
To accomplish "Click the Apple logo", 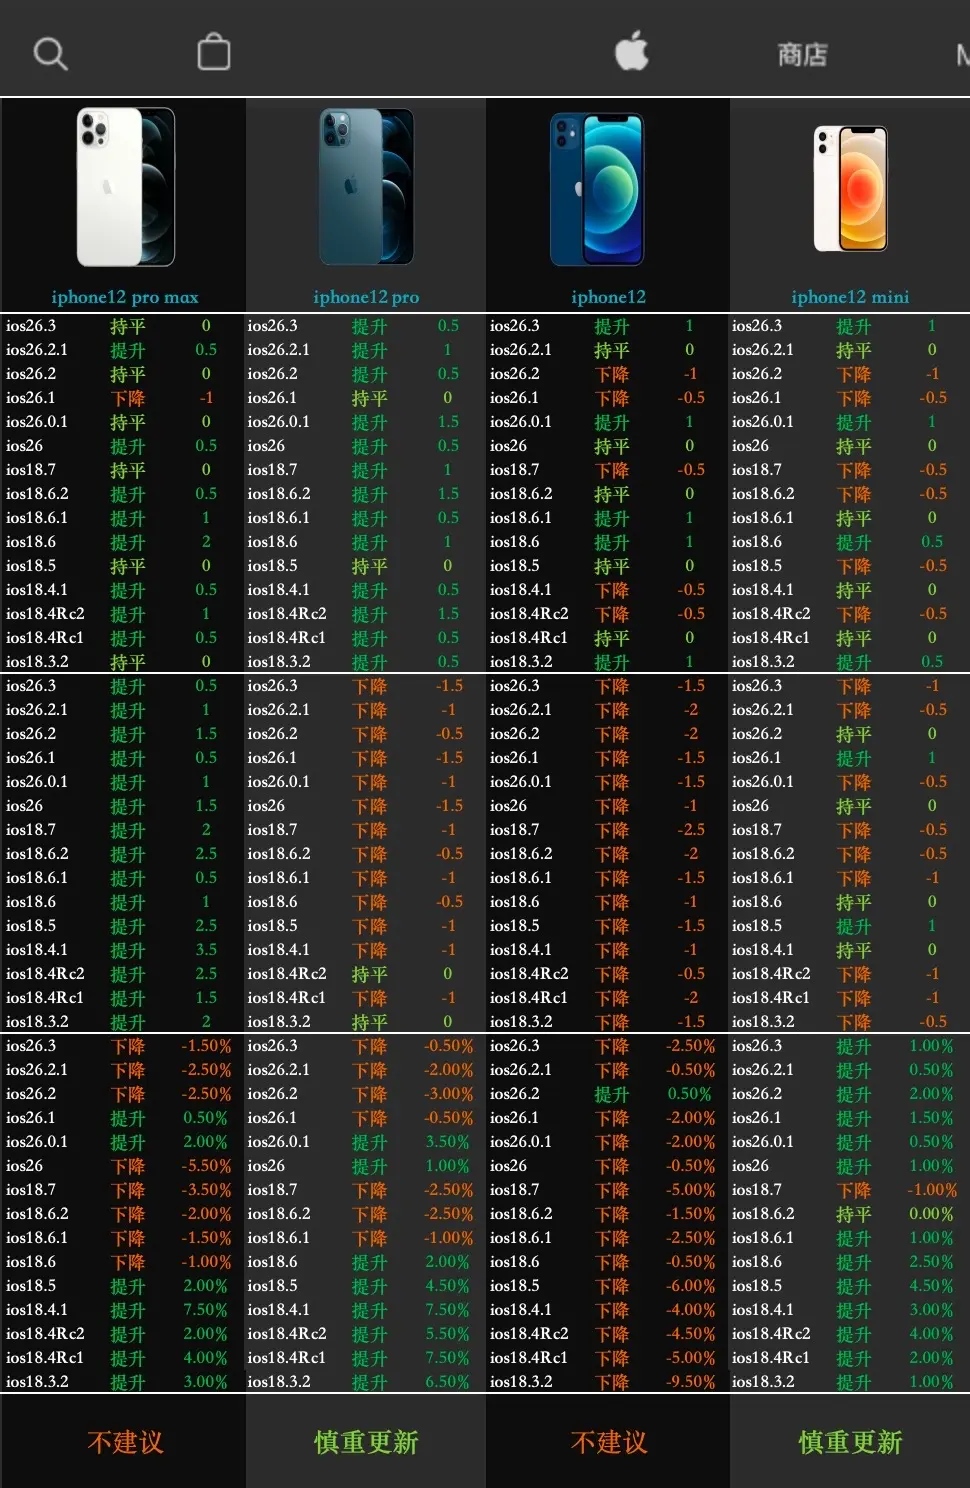I will coord(632,50).
